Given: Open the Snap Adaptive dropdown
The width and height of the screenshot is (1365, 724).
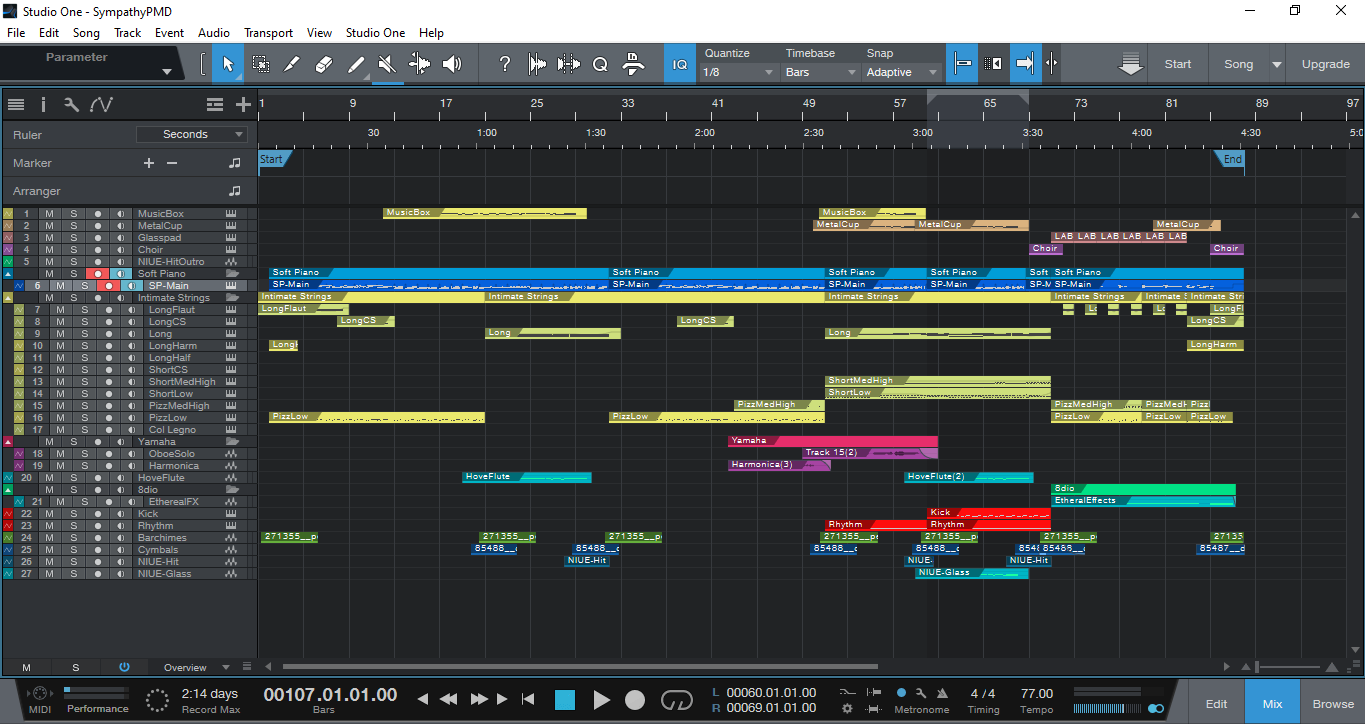Looking at the screenshot, I should coord(903,72).
